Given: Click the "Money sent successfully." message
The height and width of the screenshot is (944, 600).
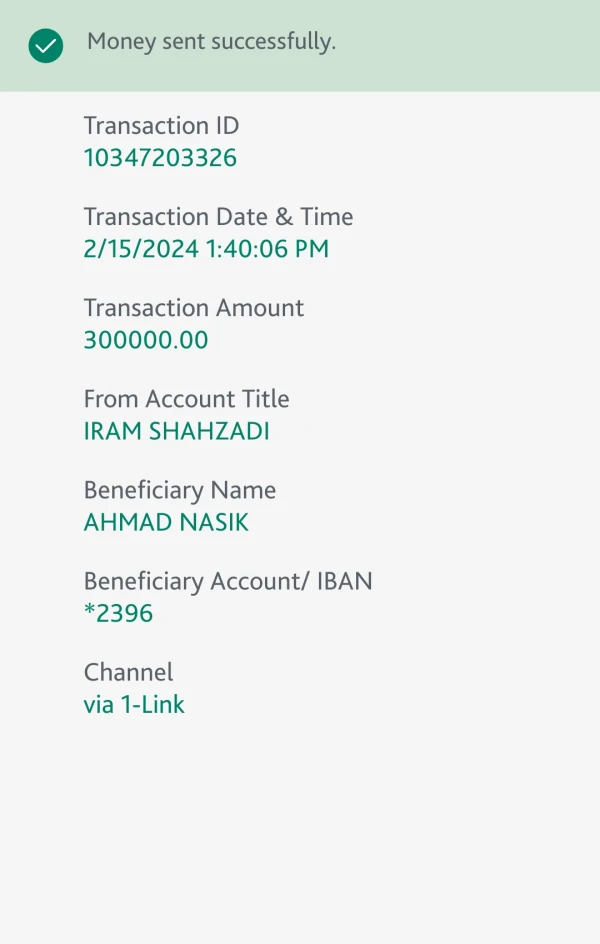Looking at the screenshot, I should point(211,42).
